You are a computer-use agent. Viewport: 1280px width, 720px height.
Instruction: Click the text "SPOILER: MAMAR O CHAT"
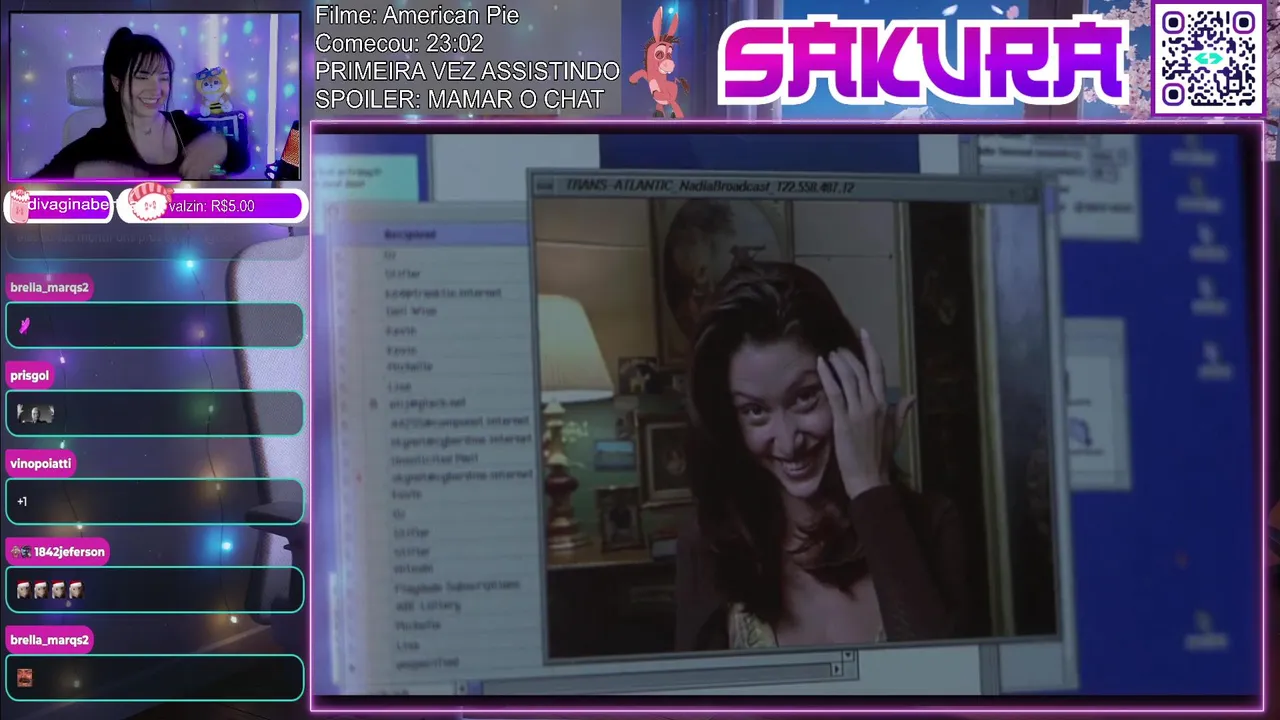459,100
